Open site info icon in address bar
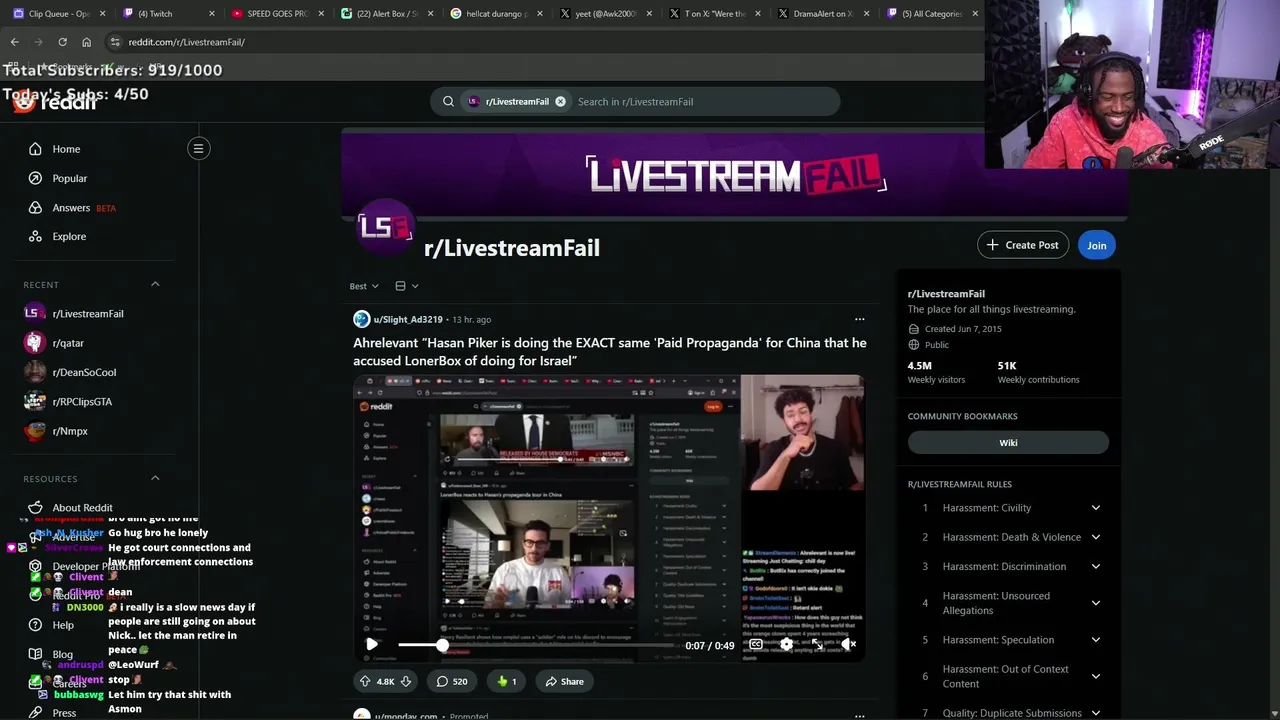 coord(115,42)
